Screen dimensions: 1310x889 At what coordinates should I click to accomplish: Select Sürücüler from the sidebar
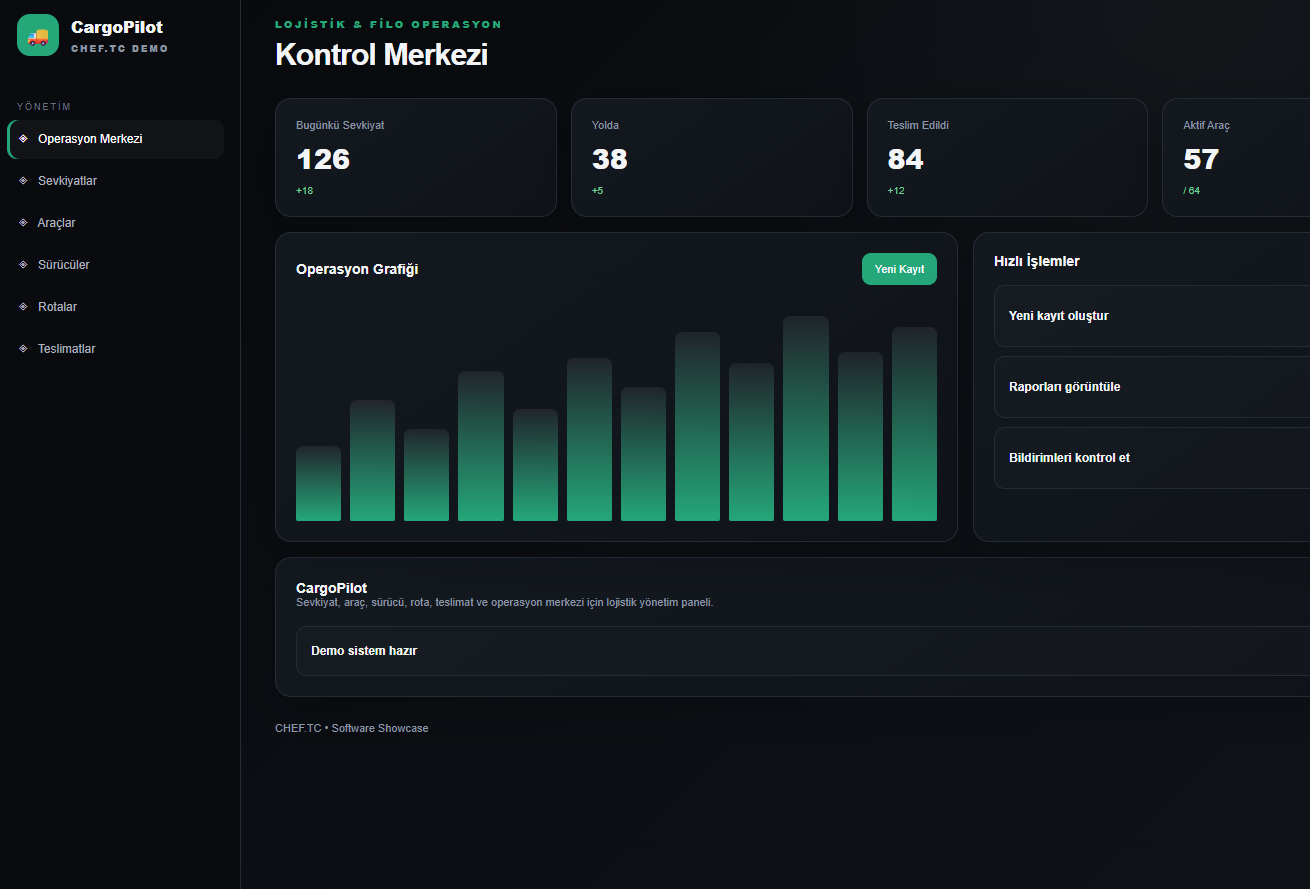click(x=115, y=265)
